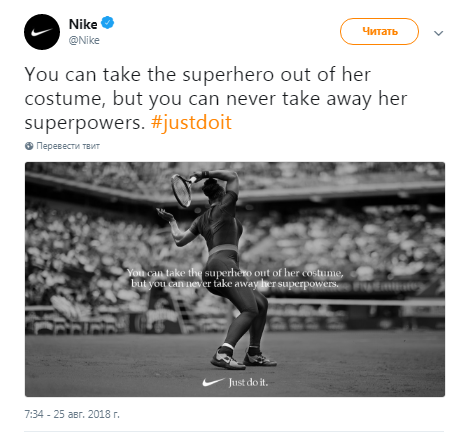Open the tweet timestamp 7:34 - 25 авг. 2018
The image size is (470, 434).
click(72, 414)
